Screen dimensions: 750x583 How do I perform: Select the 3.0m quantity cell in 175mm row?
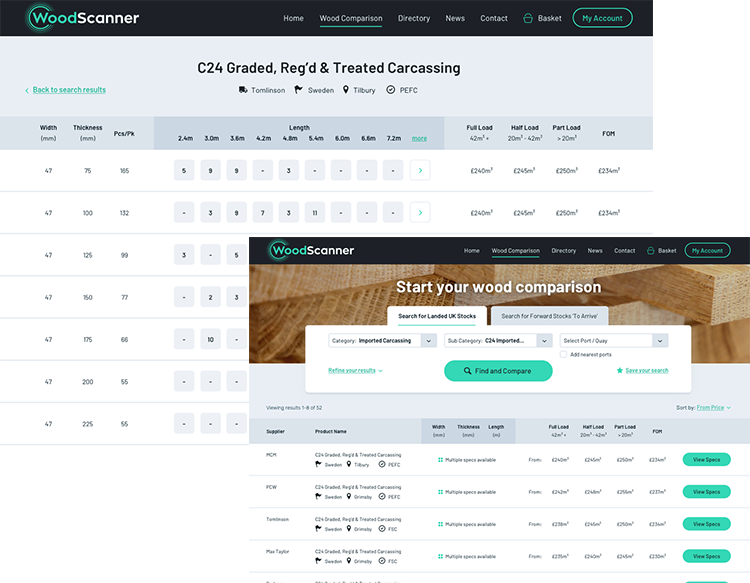point(211,340)
